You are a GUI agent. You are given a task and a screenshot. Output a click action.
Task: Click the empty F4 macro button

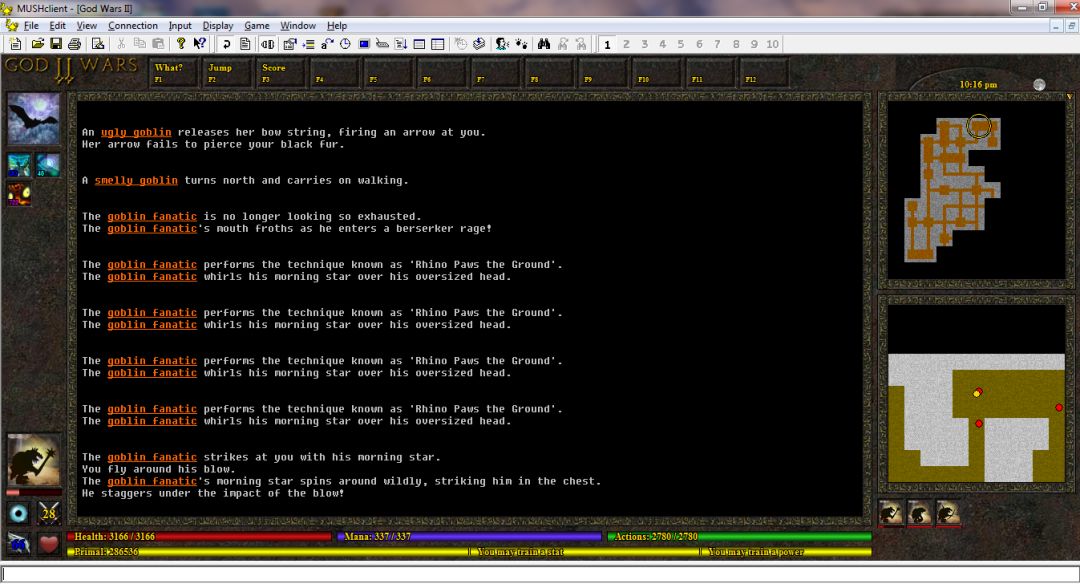point(335,72)
